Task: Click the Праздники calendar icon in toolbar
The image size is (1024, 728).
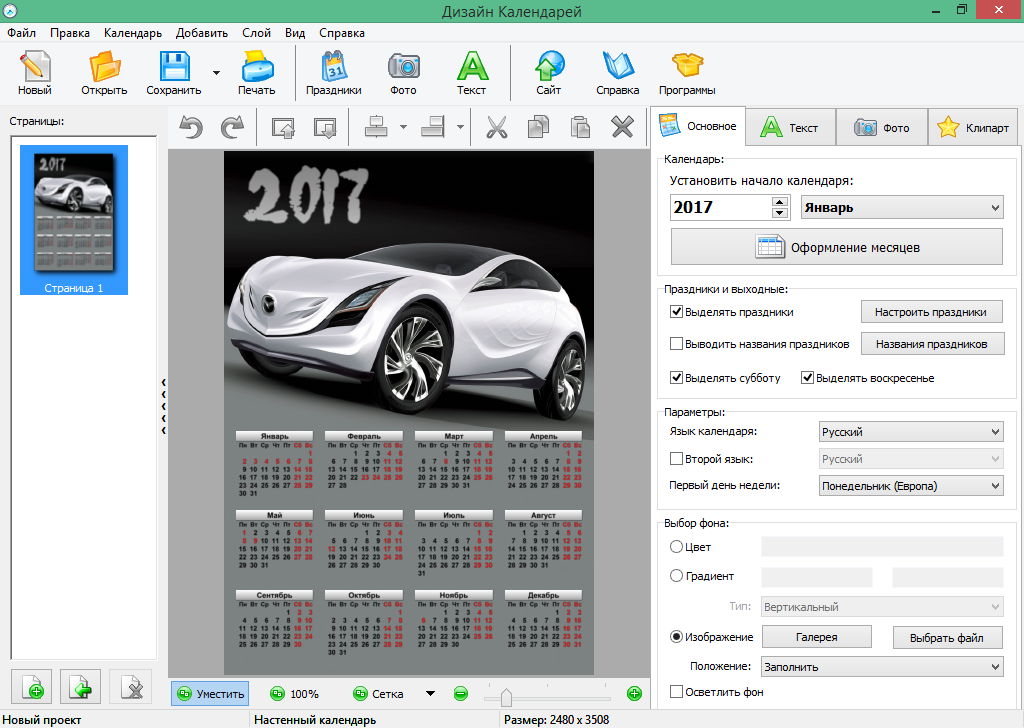Action: pos(333,68)
